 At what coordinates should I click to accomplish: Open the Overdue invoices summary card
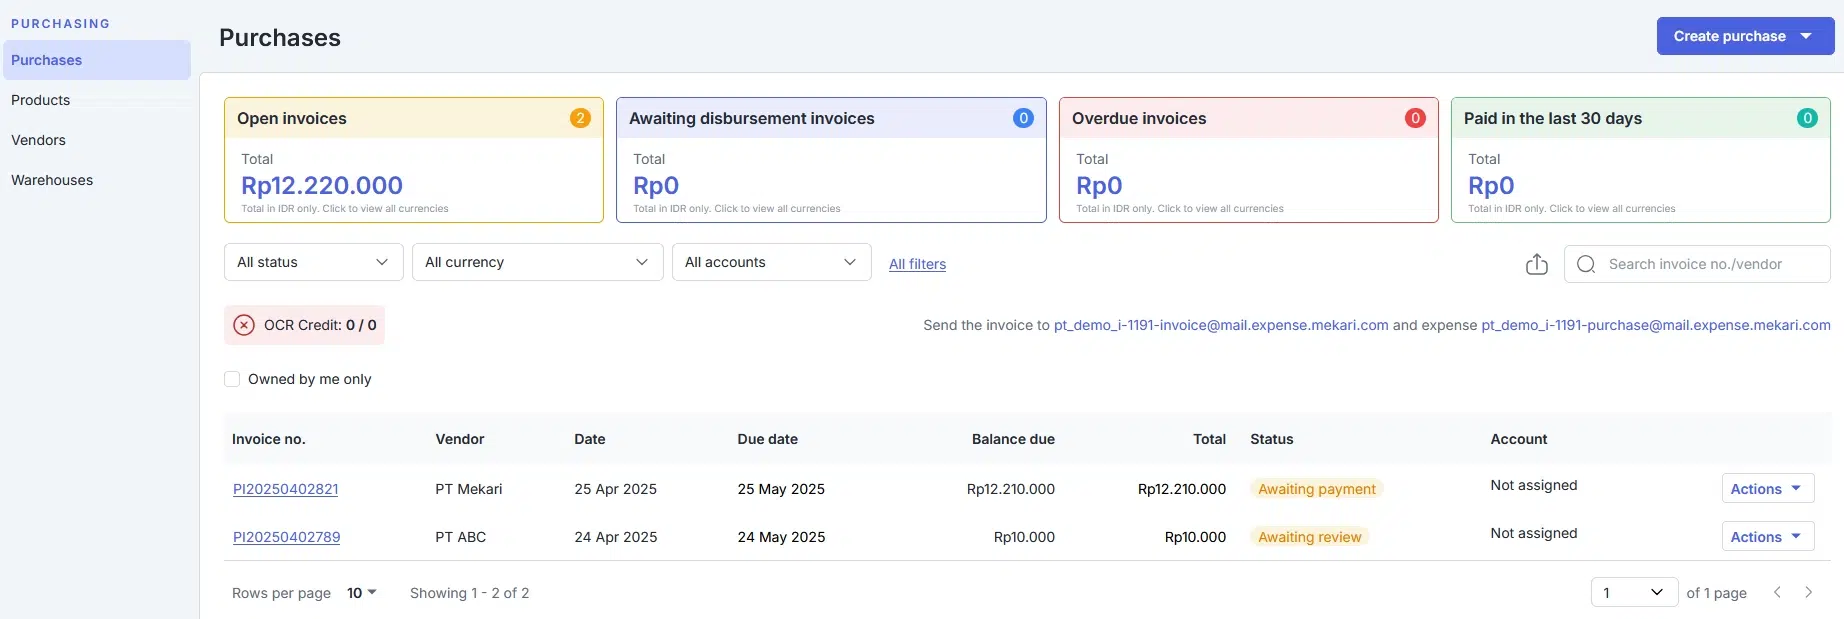(1249, 160)
